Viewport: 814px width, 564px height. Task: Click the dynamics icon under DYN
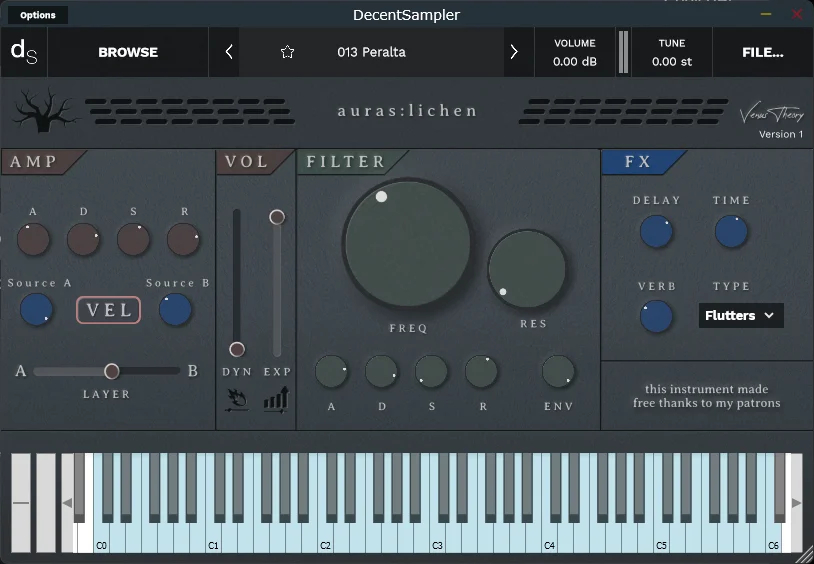pyautogui.click(x=237, y=400)
